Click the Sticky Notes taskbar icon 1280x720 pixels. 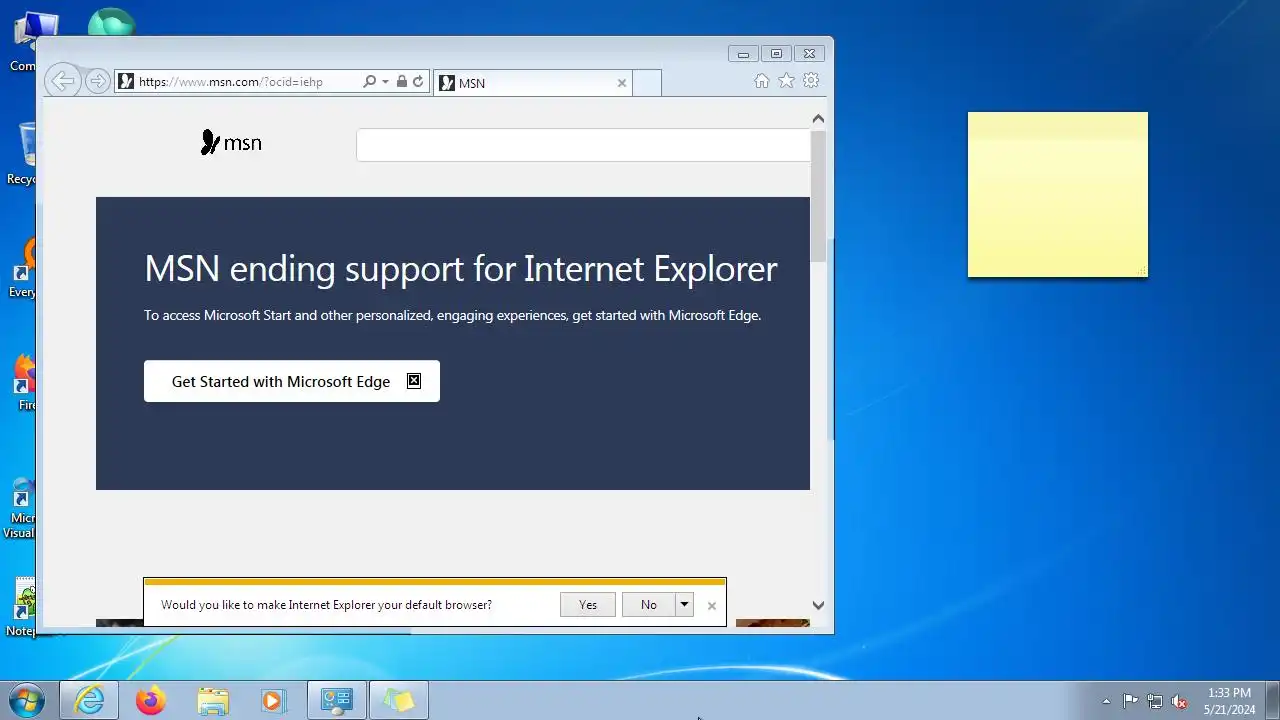(399, 701)
